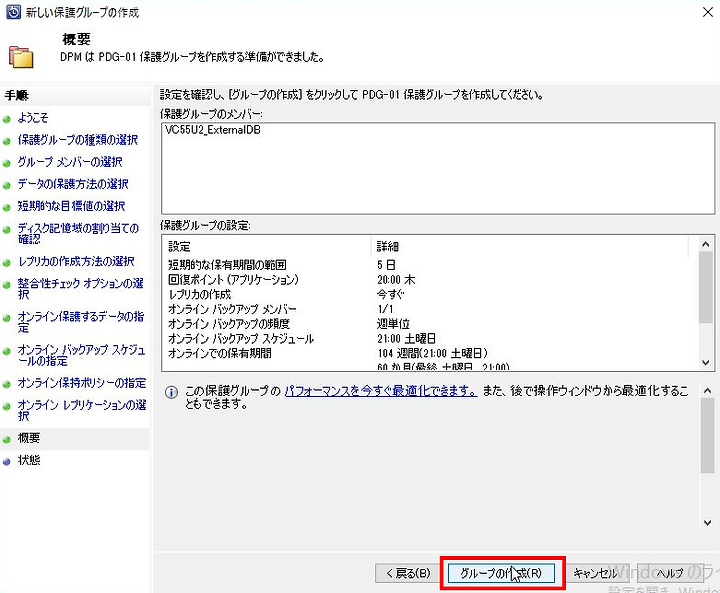Select the ようこそ step
Viewport: 720px width, 593px height.
pyautogui.click(x=33, y=118)
